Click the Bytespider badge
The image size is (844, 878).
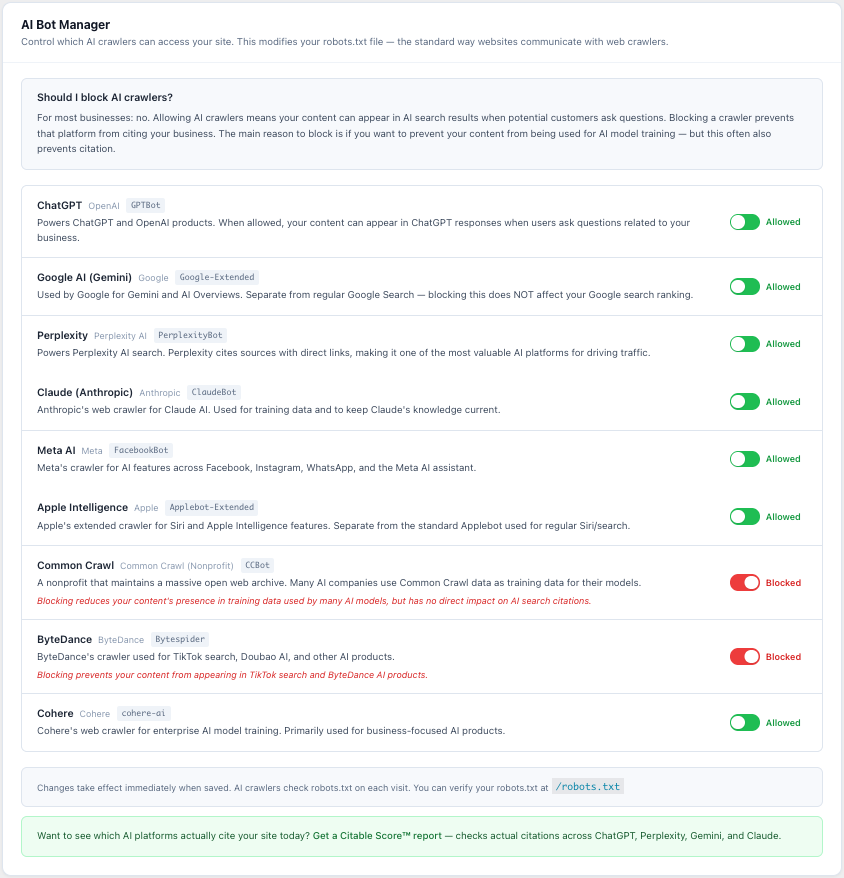click(x=180, y=639)
